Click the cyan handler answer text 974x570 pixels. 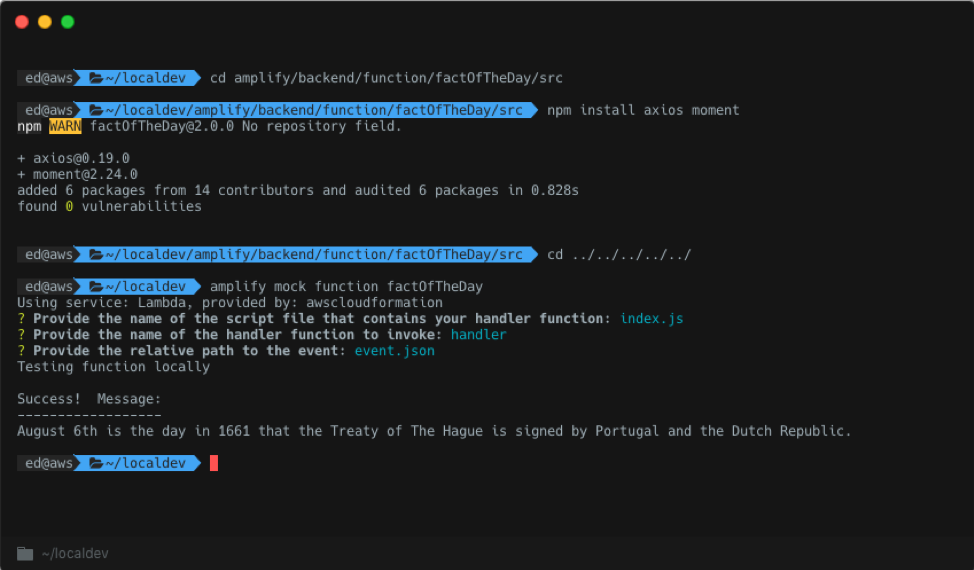(x=478, y=335)
